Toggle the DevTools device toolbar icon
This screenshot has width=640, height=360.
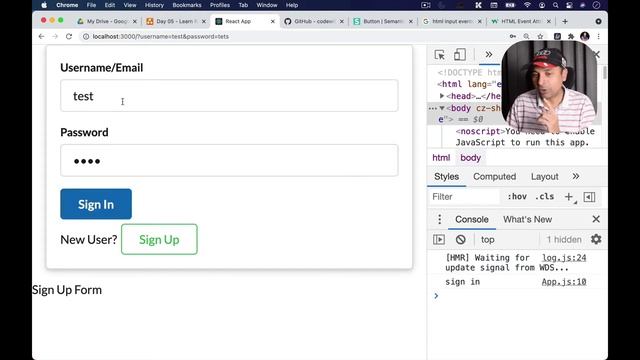(x=460, y=55)
